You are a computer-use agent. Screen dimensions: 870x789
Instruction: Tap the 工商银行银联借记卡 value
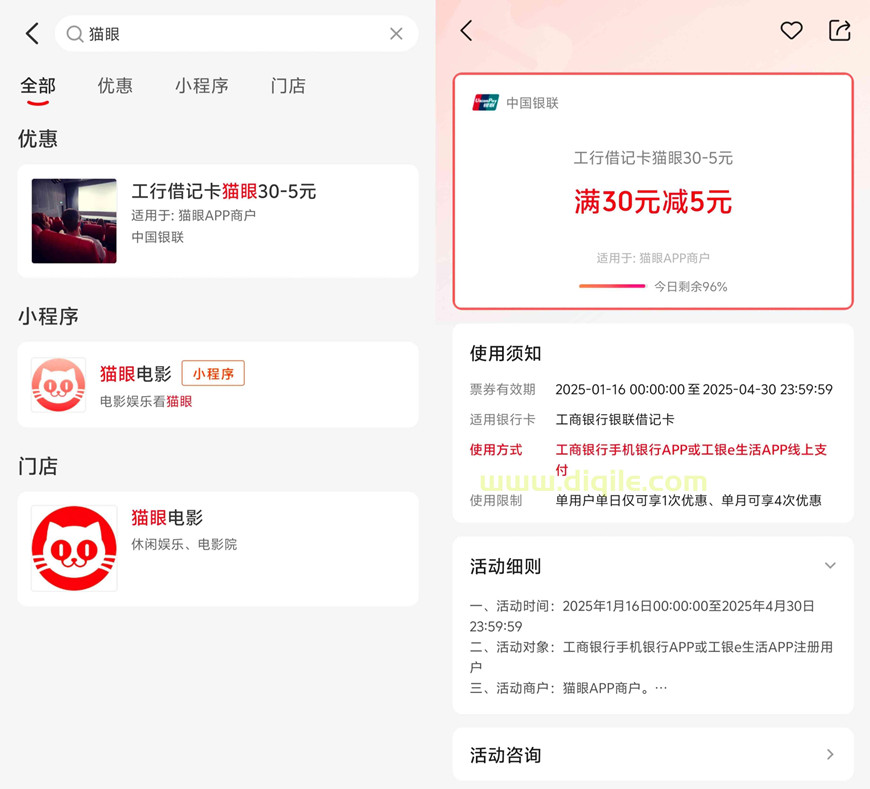click(x=615, y=419)
